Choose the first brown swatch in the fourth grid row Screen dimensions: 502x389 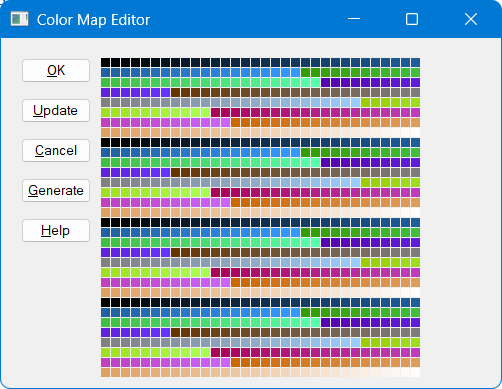tap(176, 92)
